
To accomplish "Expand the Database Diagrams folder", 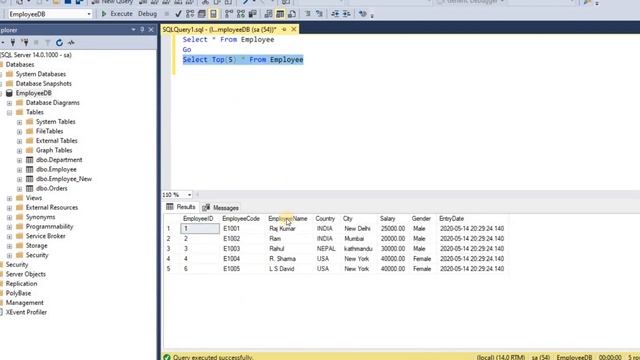I will [9, 103].
